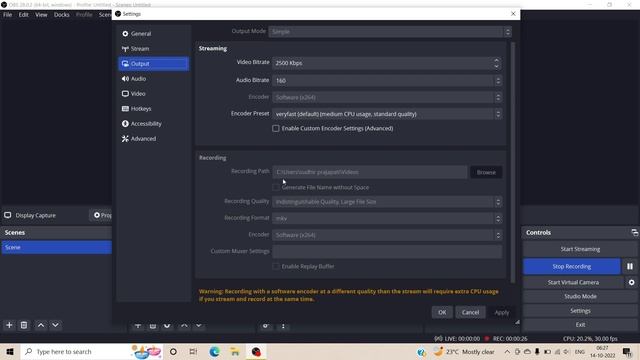Add a new scene with plus icon
Viewport: 640px width, 360px height.
(9, 325)
